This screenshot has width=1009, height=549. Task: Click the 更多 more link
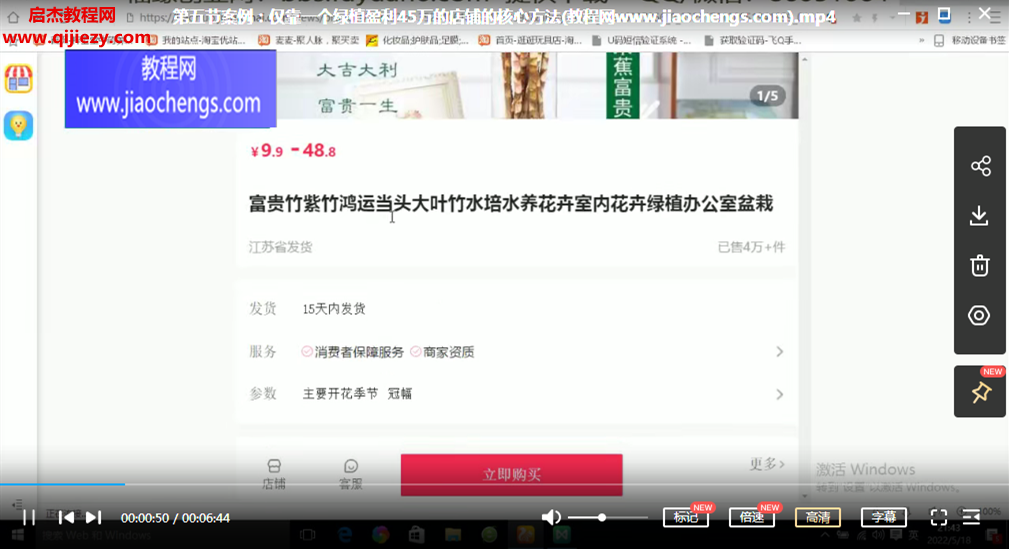(x=767, y=463)
